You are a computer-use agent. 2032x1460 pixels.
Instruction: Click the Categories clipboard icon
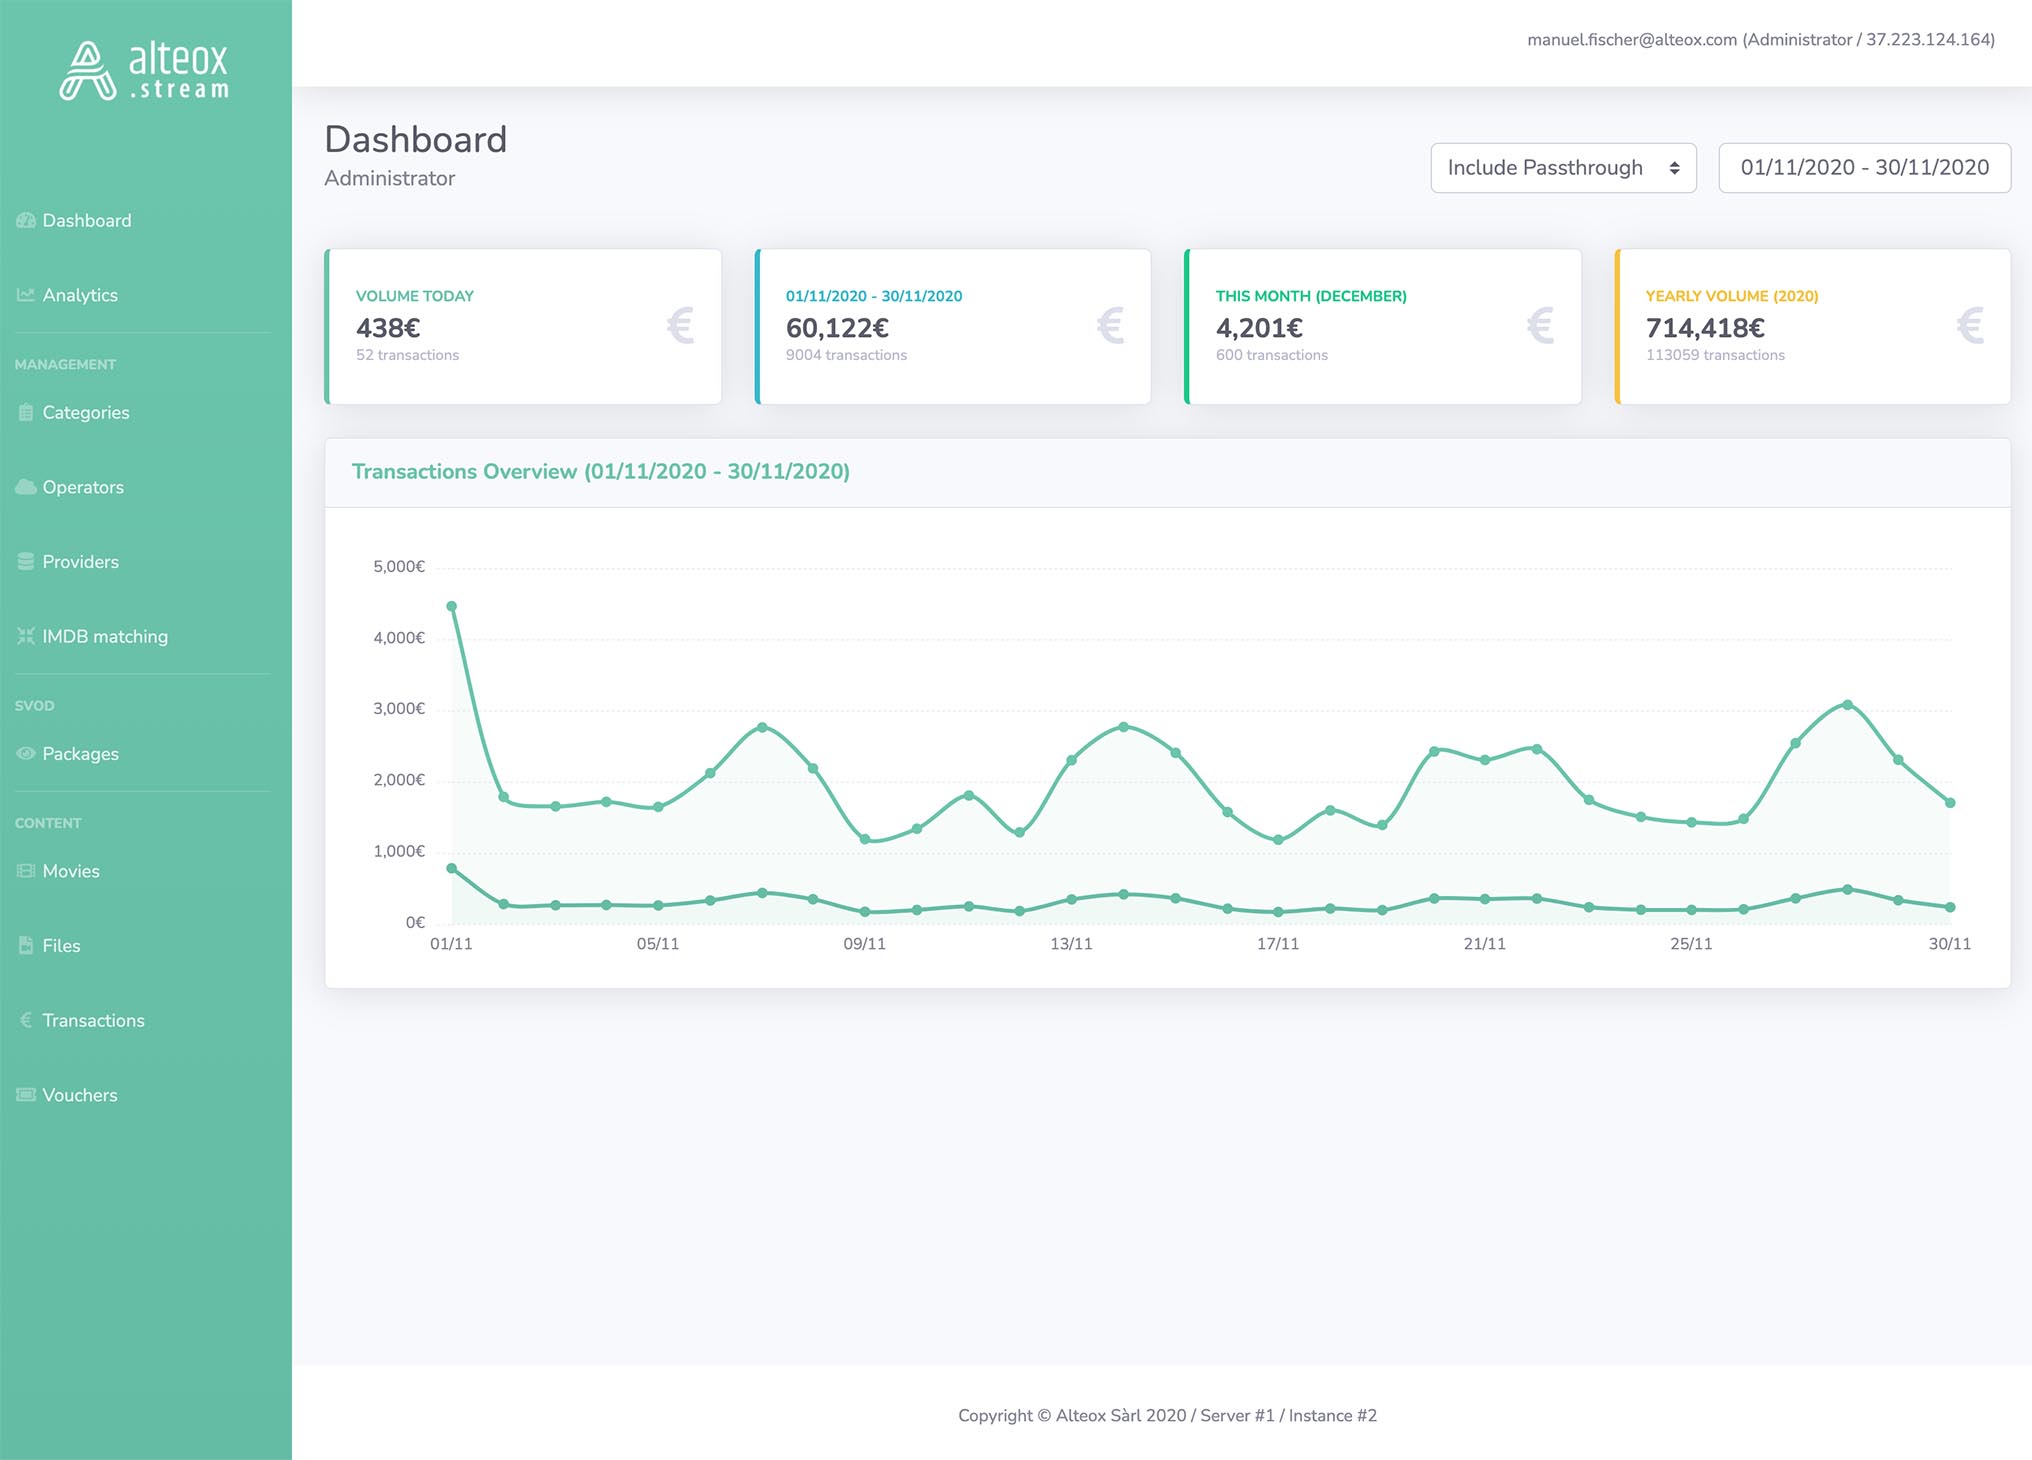(26, 412)
